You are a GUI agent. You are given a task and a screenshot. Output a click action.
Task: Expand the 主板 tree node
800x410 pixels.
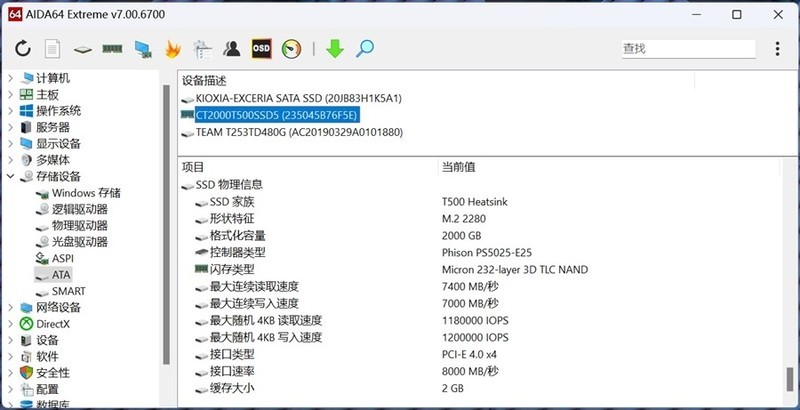point(11,95)
